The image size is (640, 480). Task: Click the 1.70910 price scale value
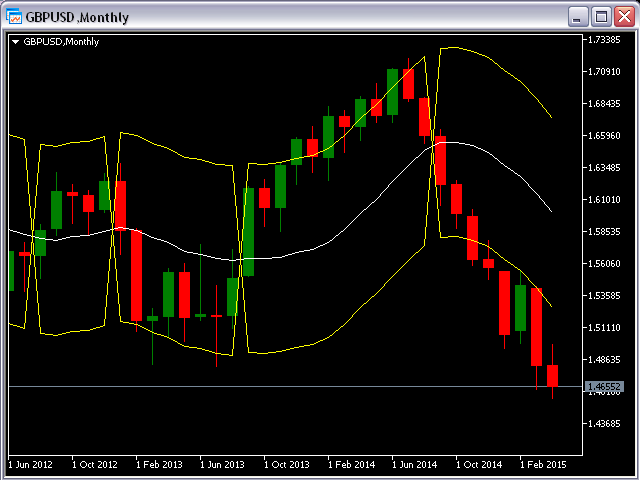point(604,72)
